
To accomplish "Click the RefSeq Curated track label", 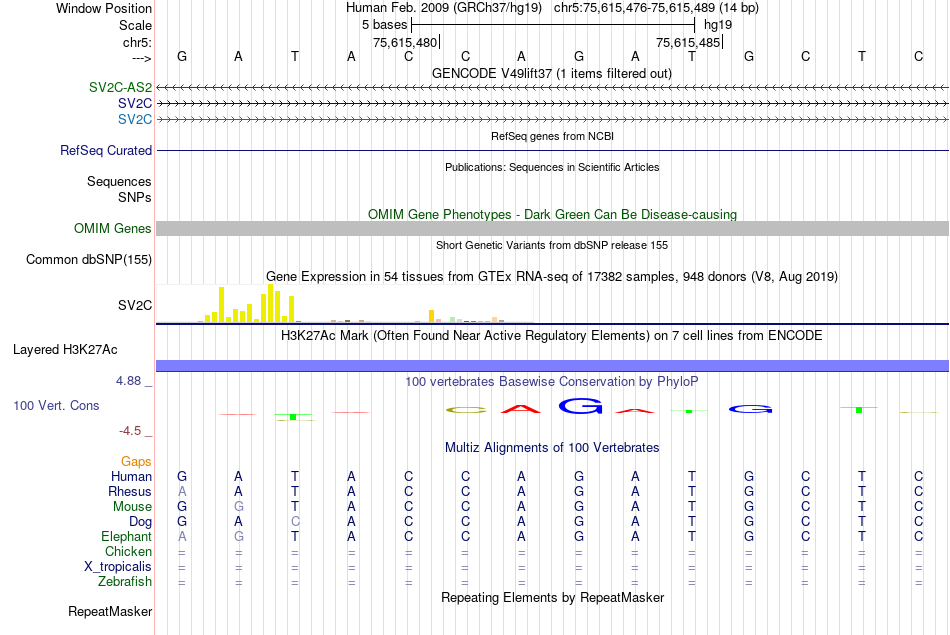I will click(106, 150).
